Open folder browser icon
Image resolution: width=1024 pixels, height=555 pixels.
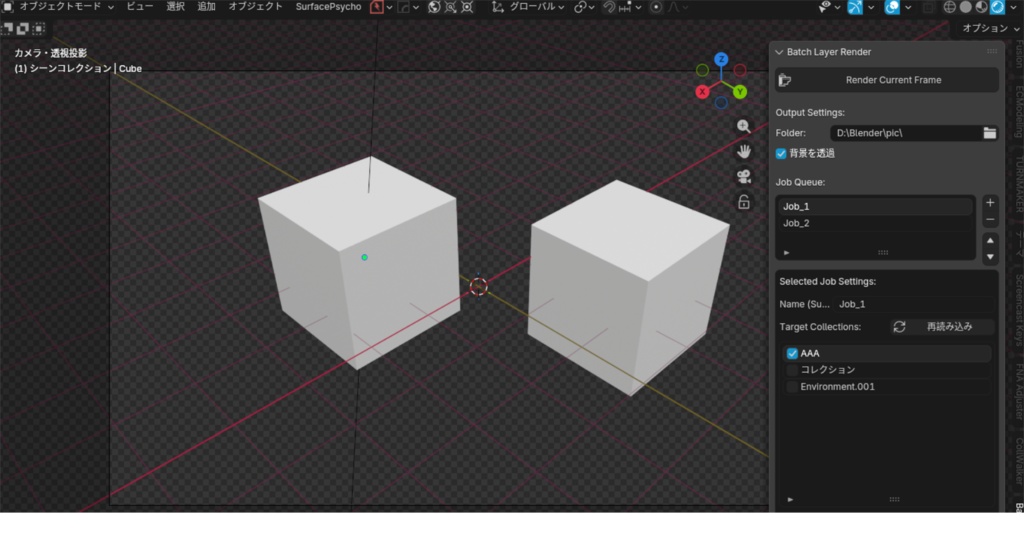coord(990,133)
